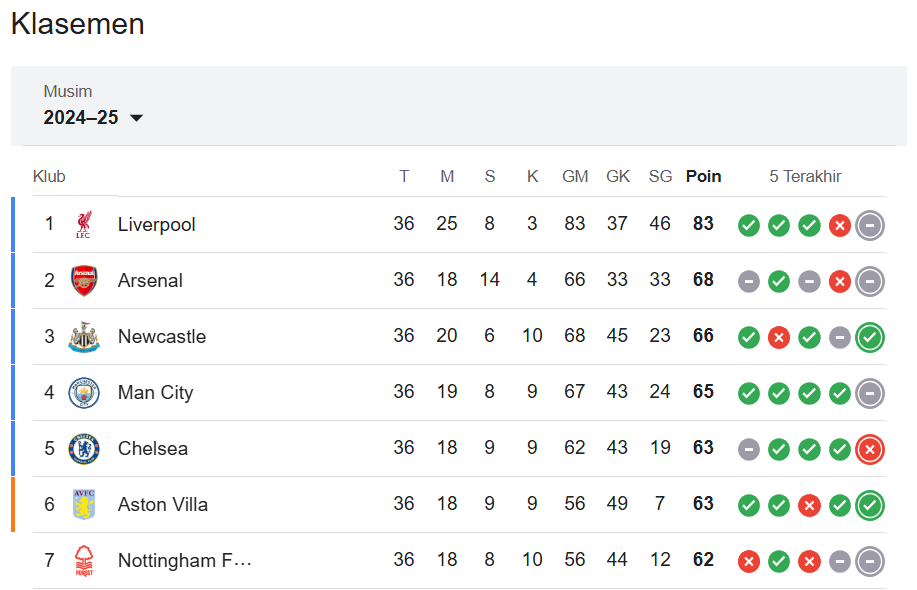Click the Man City club crest
The height and width of the screenshot is (590, 917).
tap(84, 392)
